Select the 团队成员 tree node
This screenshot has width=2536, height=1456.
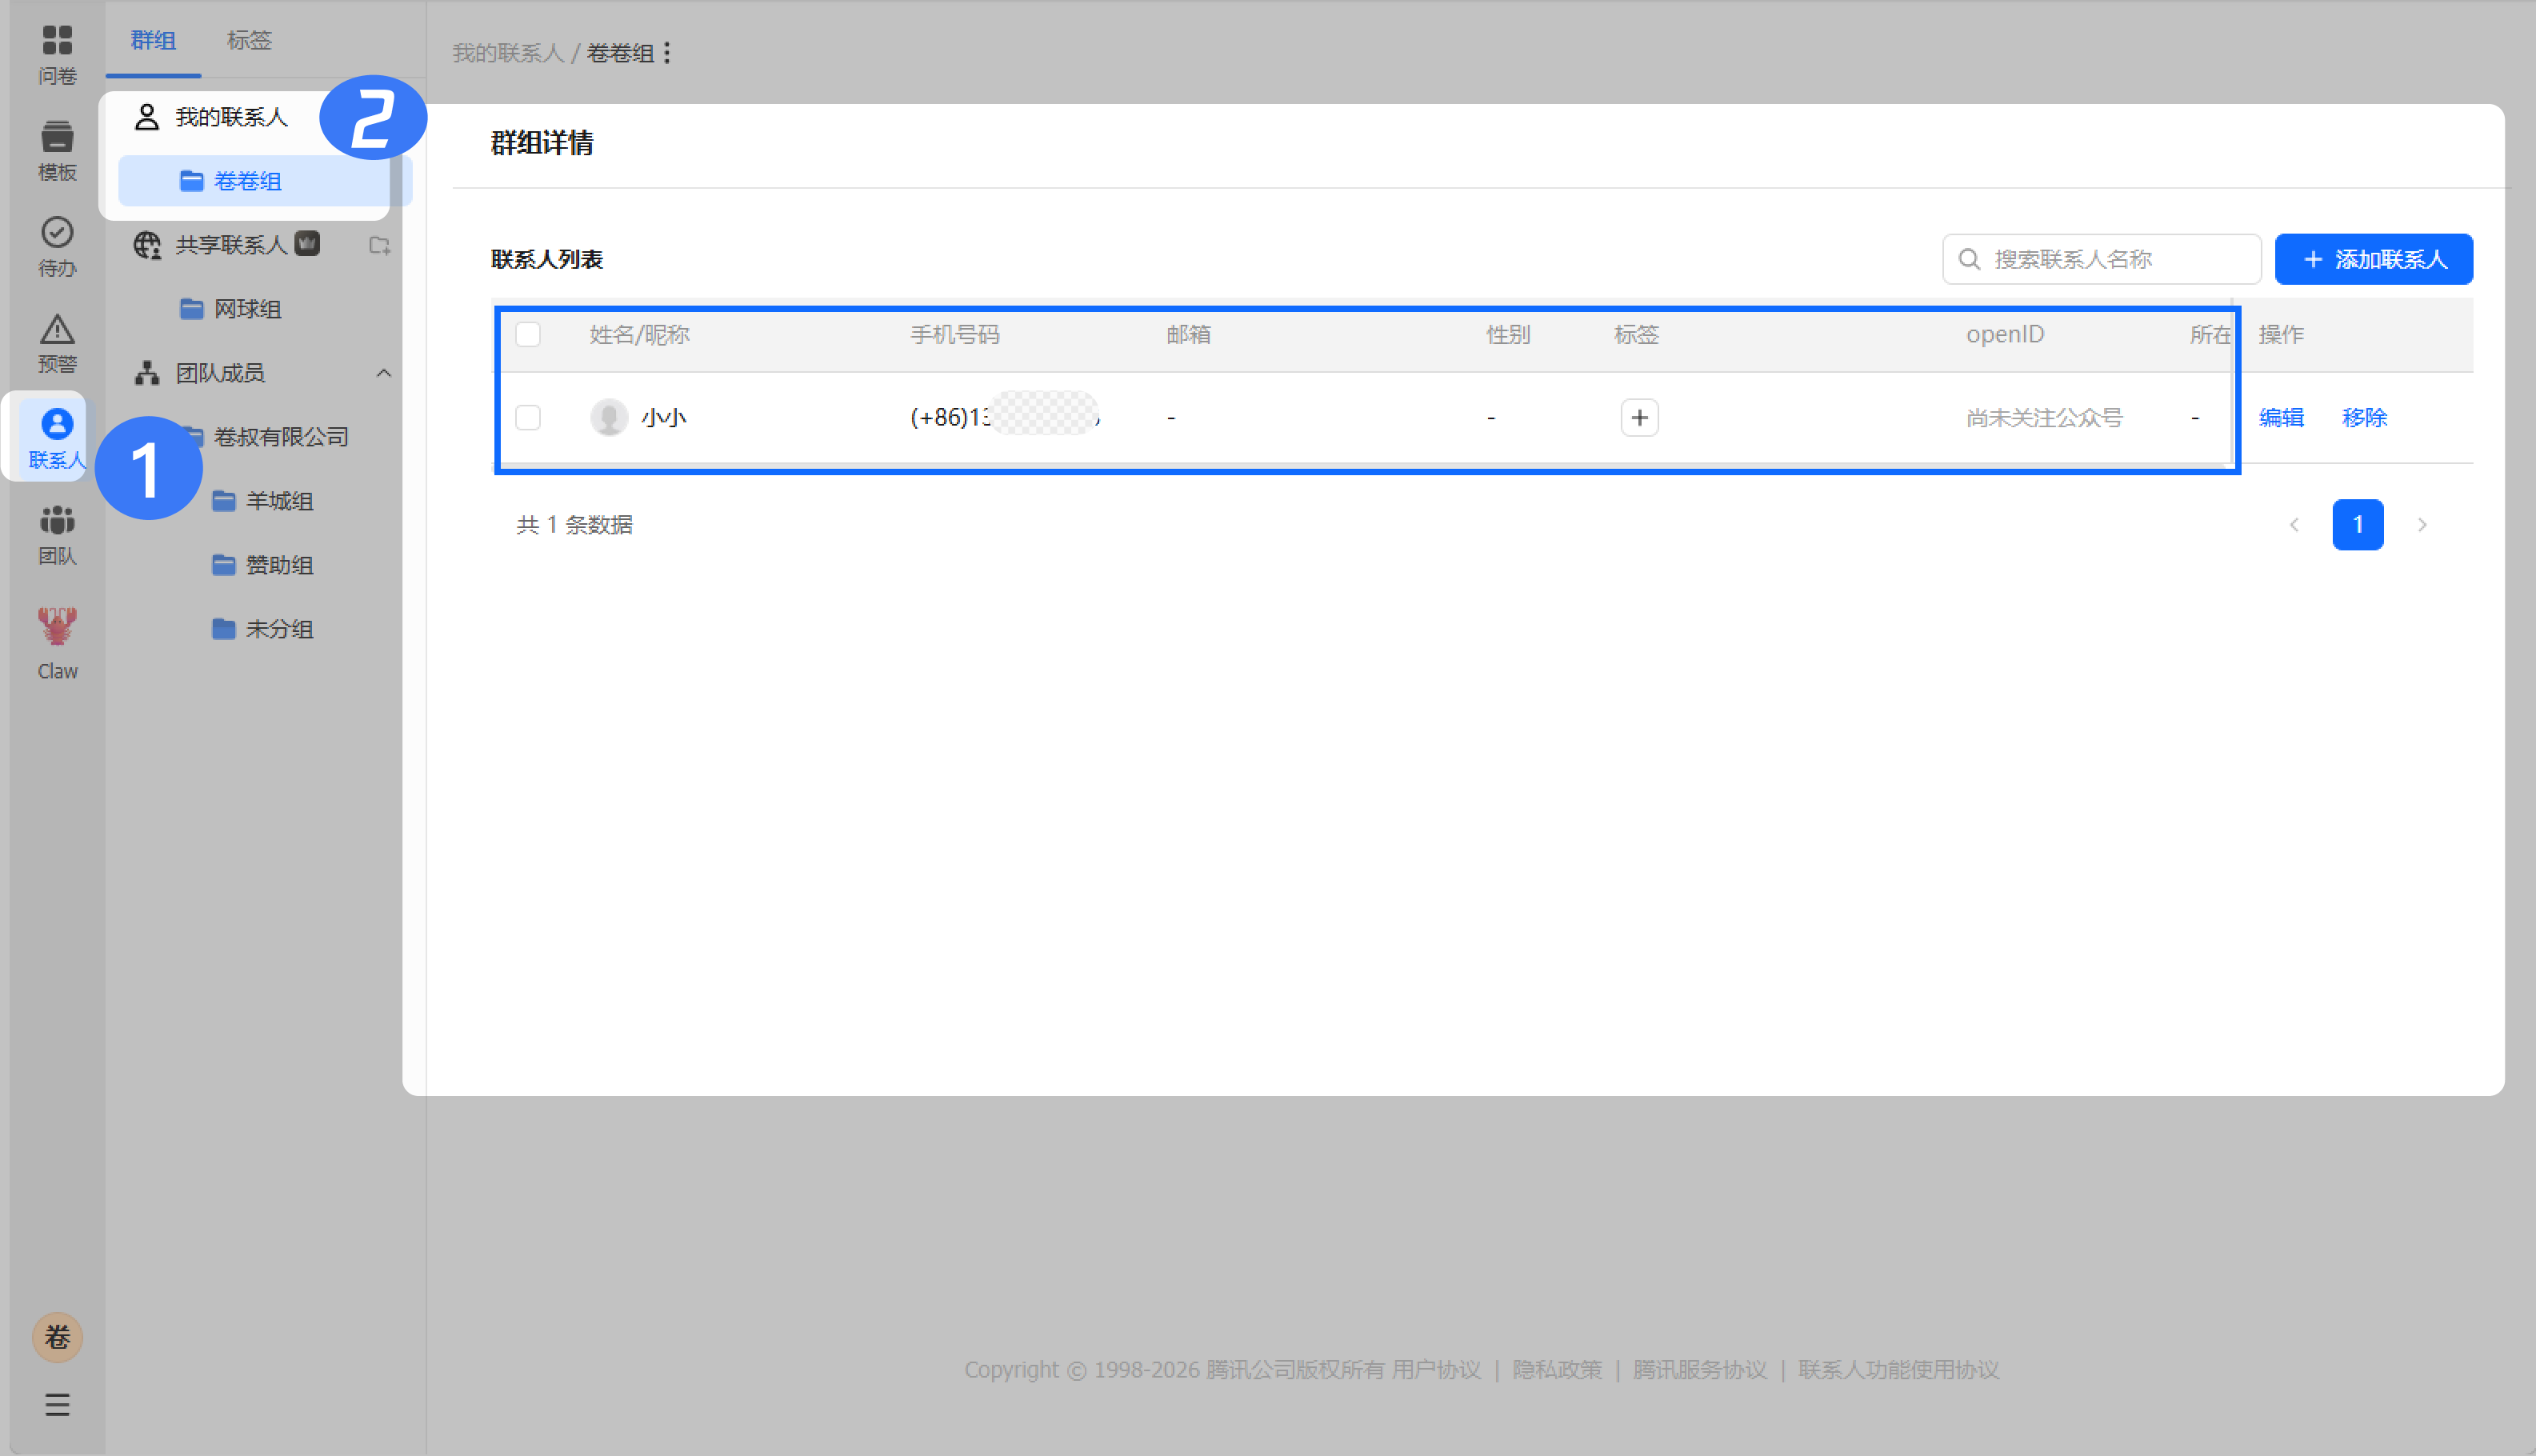point(220,373)
